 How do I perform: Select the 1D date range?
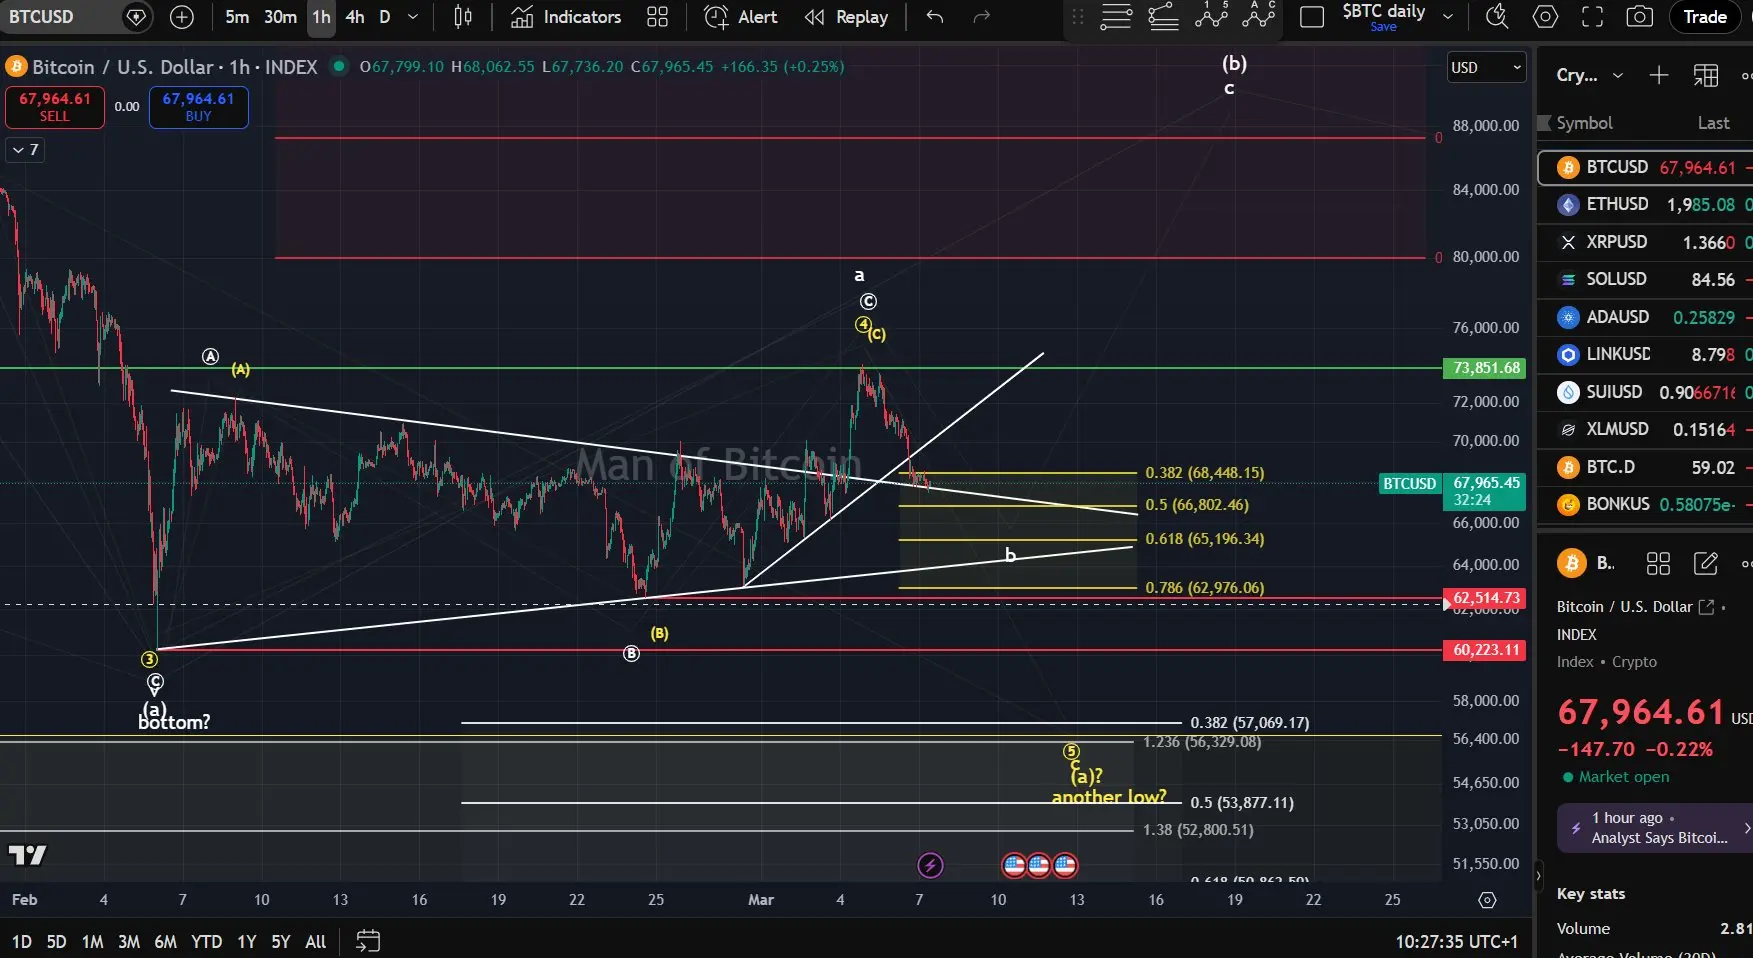(x=22, y=942)
